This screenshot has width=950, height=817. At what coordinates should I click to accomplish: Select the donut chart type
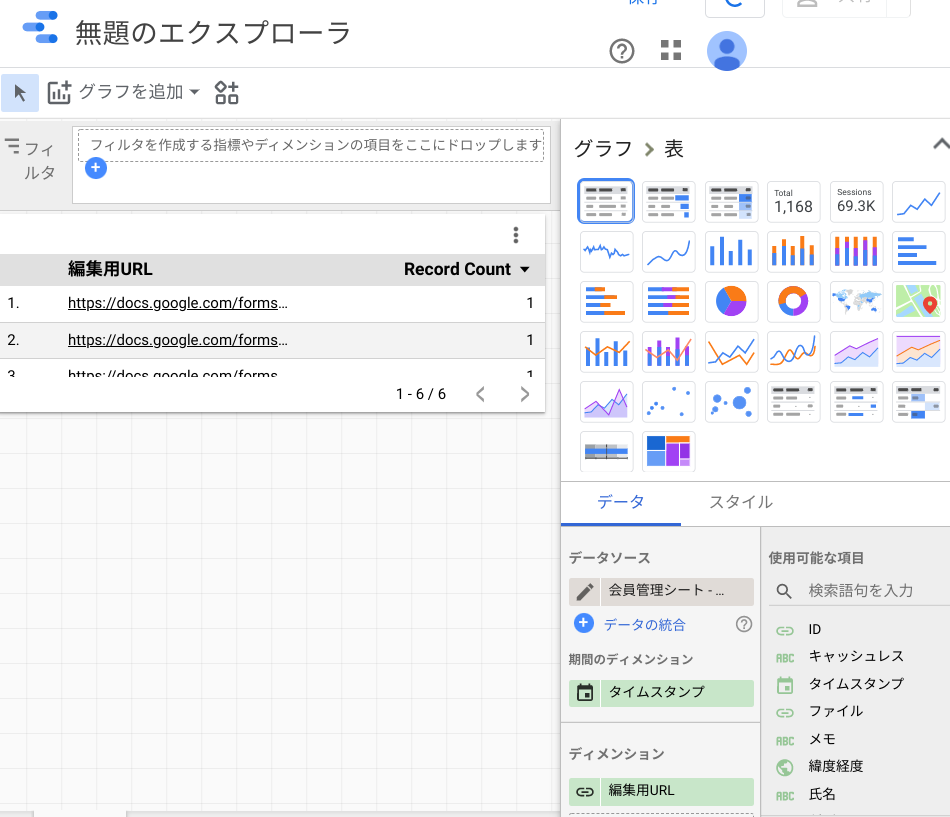click(794, 301)
